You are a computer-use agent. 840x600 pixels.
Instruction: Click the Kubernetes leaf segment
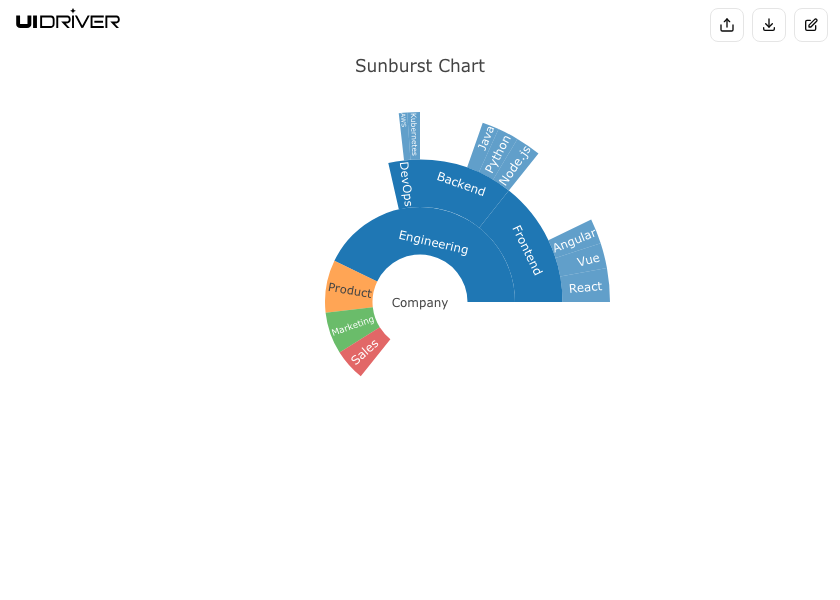[x=413, y=134]
